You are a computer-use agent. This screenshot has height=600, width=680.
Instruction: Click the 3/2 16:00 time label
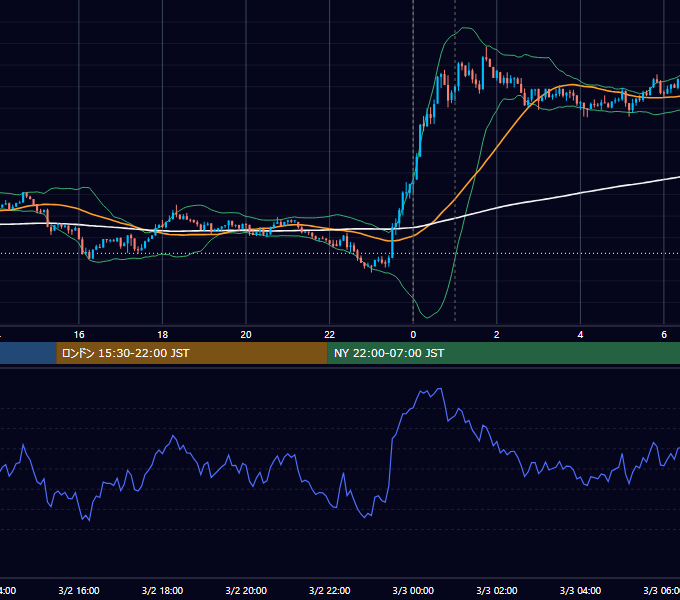(79, 590)
